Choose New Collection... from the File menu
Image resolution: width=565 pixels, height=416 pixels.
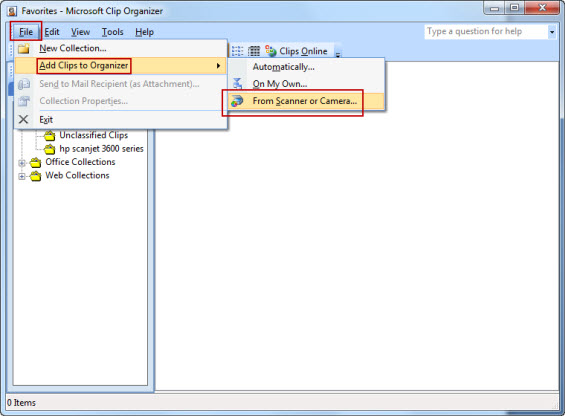pyautogui.click(x=121, y=48)
